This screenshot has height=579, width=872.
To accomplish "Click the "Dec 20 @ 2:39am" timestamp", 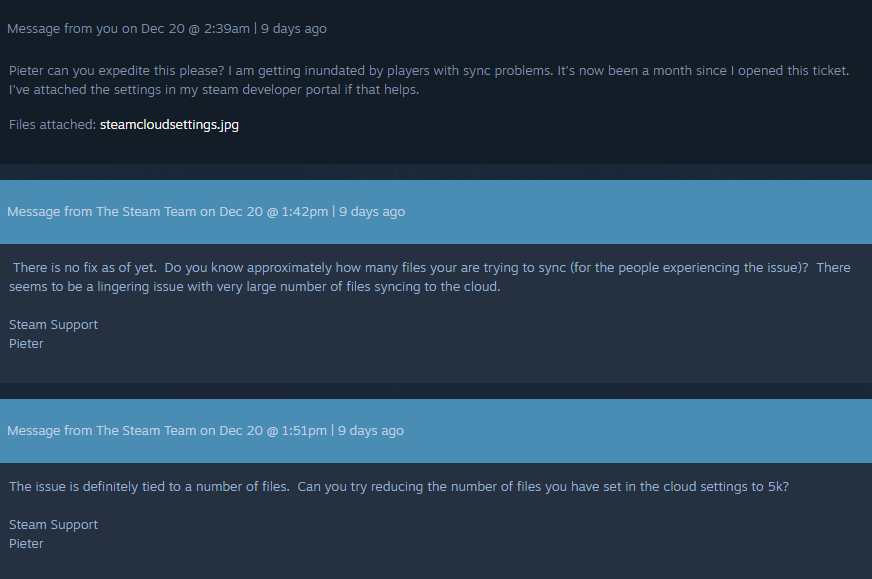I will click(195, 29).
